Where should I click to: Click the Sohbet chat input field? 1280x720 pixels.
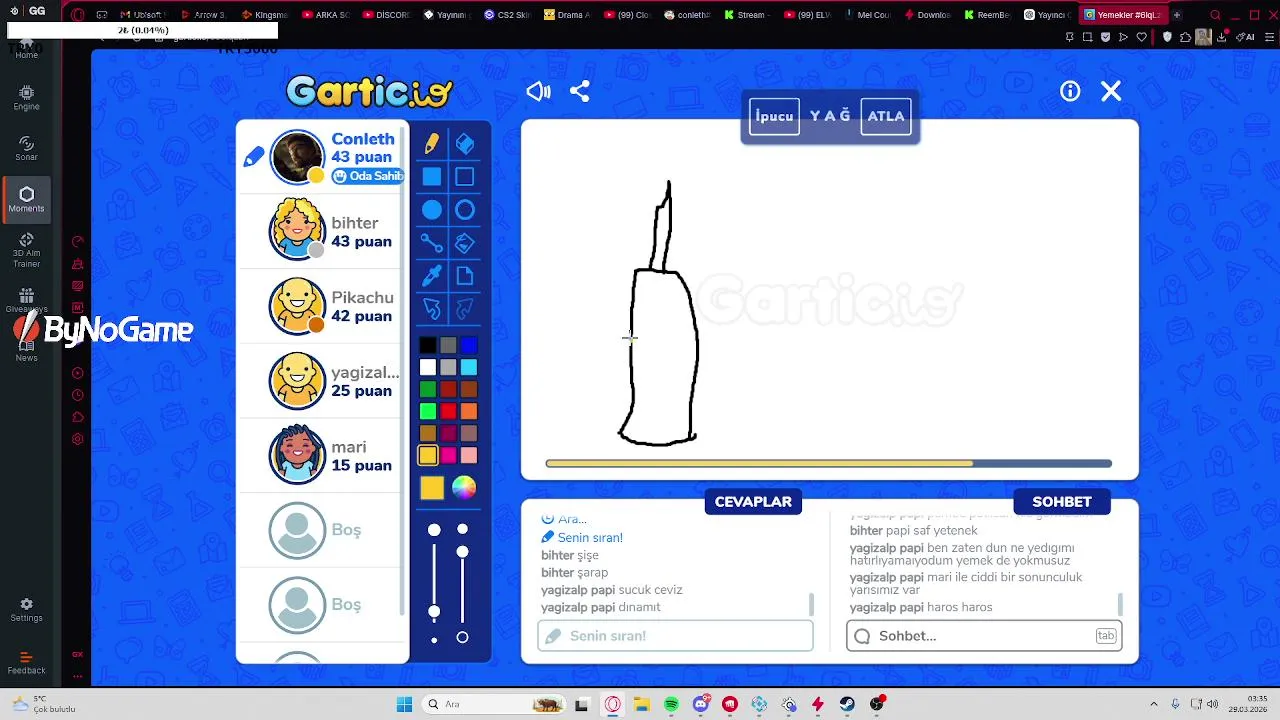(984, 636)
